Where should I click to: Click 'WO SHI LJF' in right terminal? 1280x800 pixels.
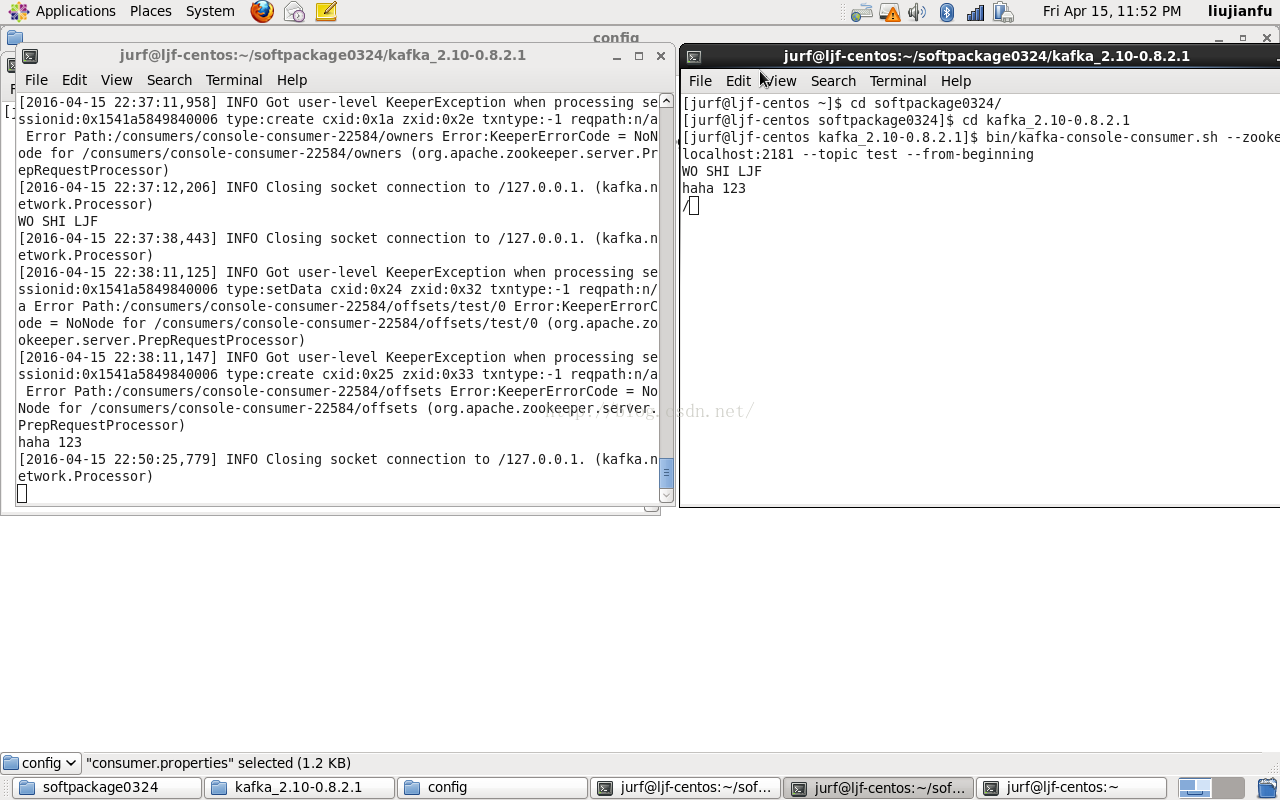[722, 171]
